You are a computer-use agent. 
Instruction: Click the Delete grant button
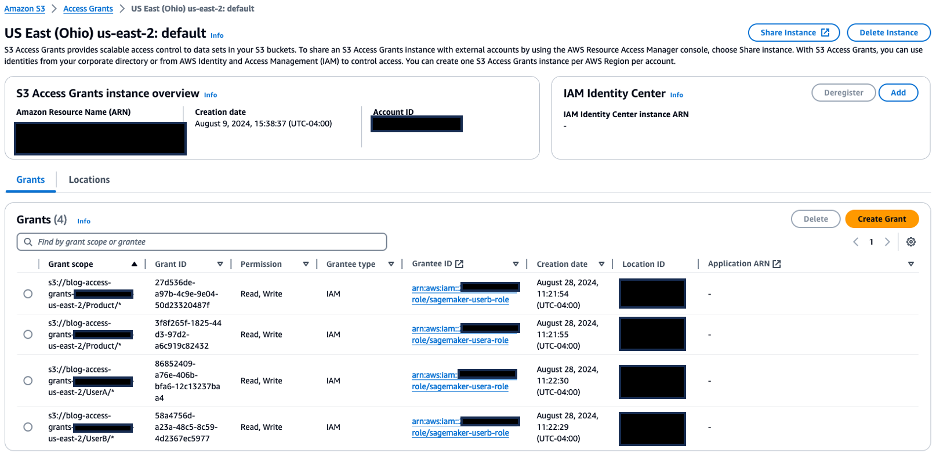pyautogui.click(x=815, y=219)
